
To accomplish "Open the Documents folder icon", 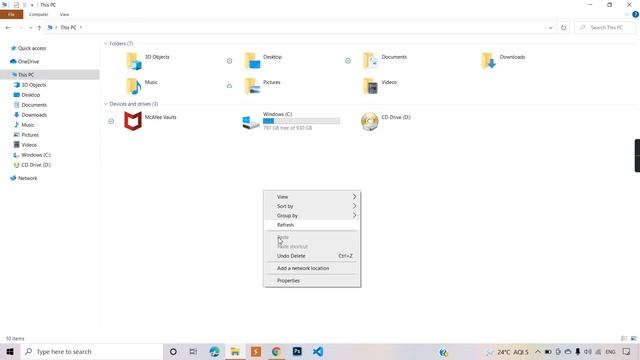I will [x=370, y=61].
